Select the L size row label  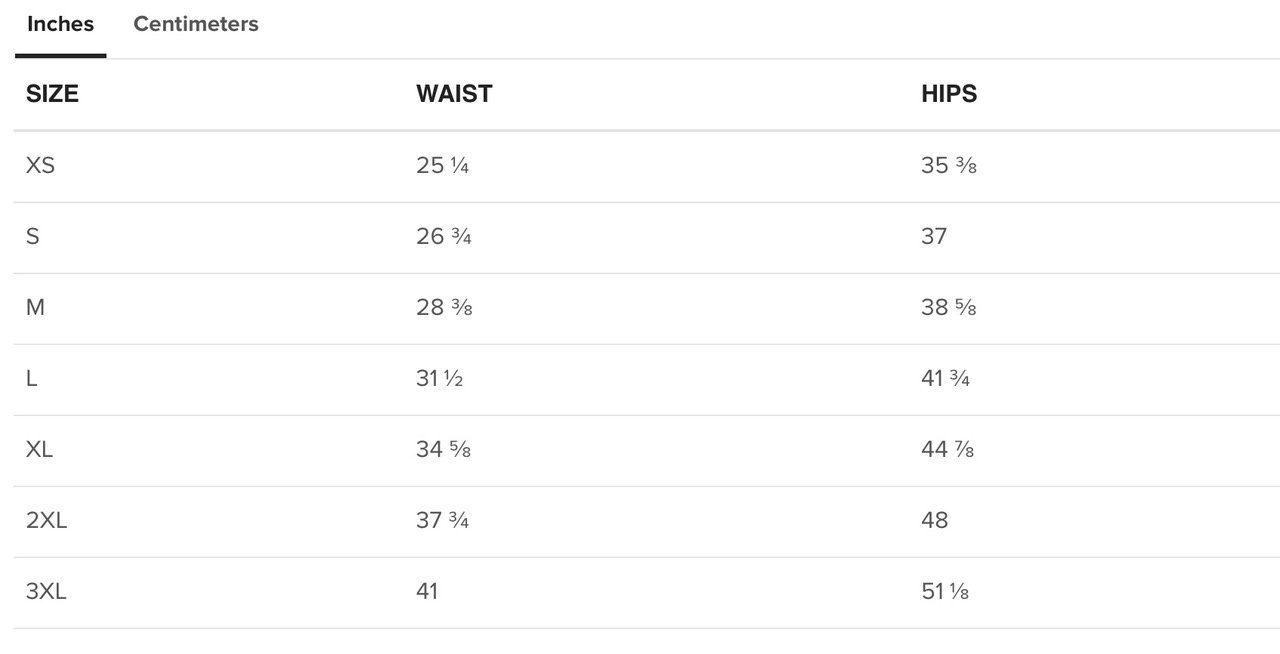[x=32, y=379]
